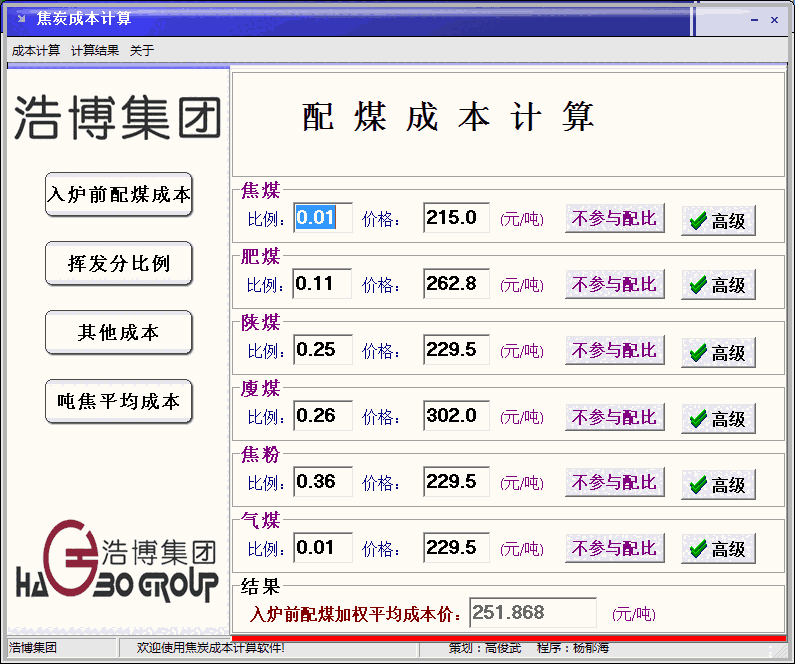This screenshot has width=795, height=664.
Task: Focus the 陕煤 比例 field 0.25
Action: click(323, 350)
